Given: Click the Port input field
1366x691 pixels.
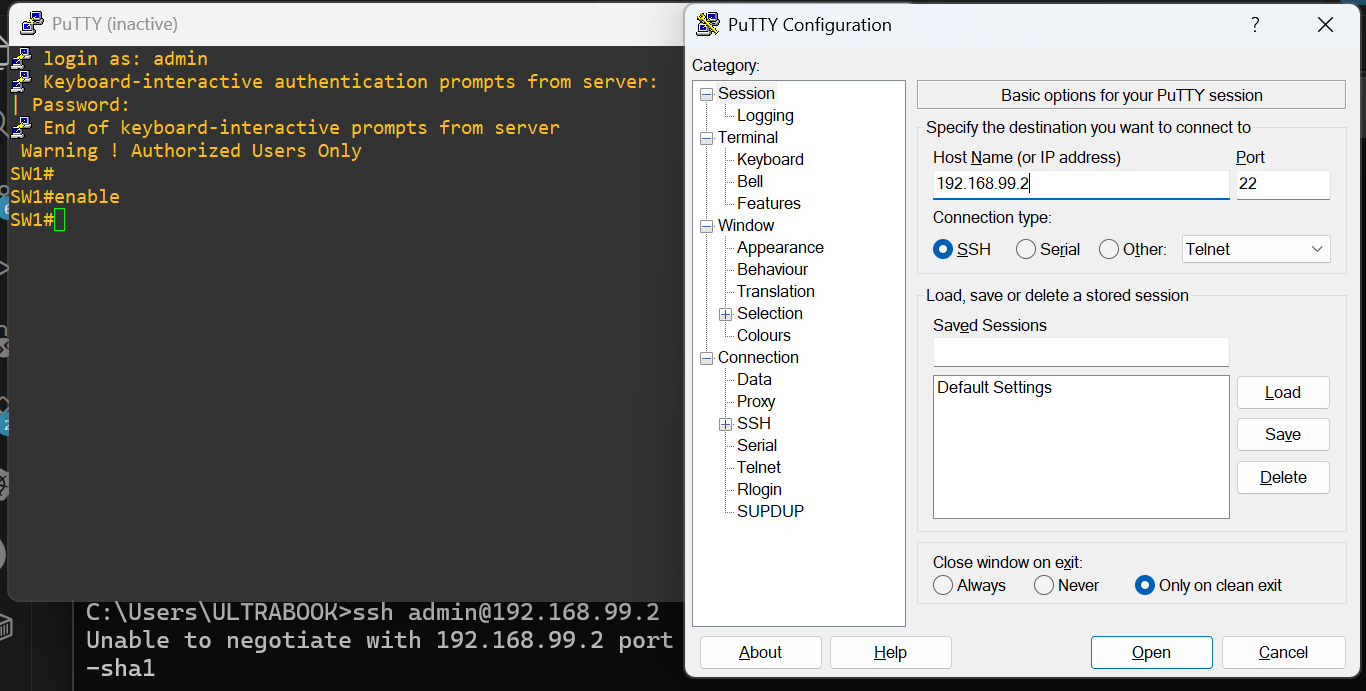Looking at the screenshot, I should [x=1283, y=185].
